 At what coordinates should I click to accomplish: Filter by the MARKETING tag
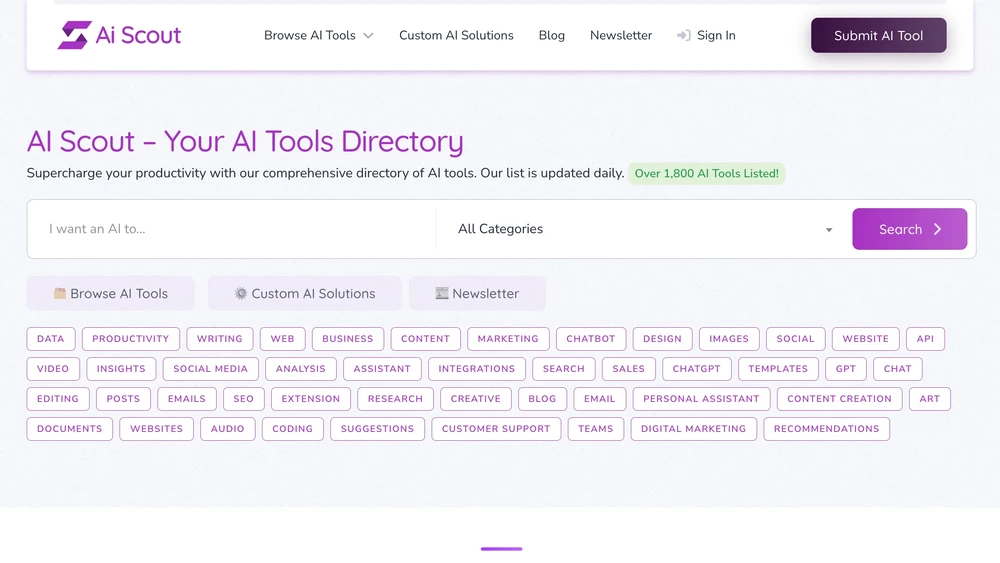coord(508,339)
